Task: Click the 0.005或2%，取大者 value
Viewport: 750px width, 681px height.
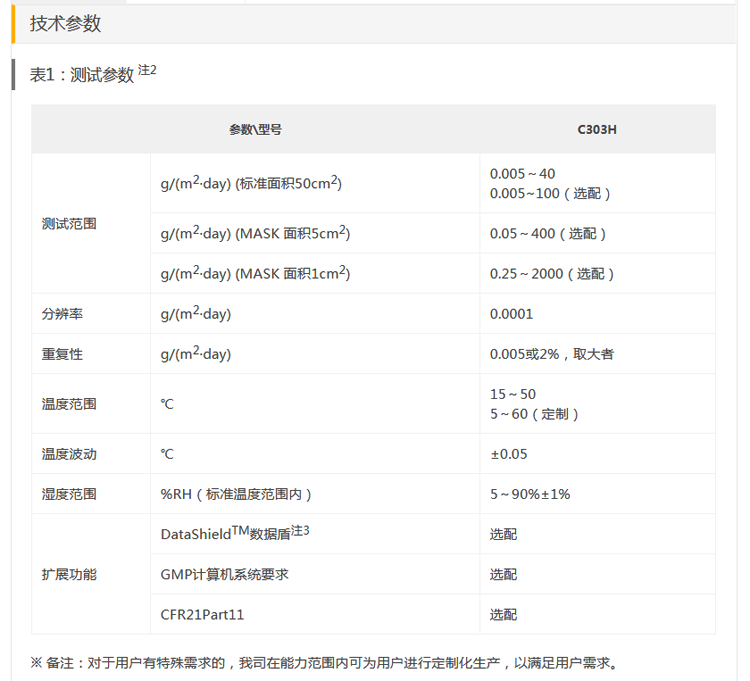Action: (x=552, y=353)
